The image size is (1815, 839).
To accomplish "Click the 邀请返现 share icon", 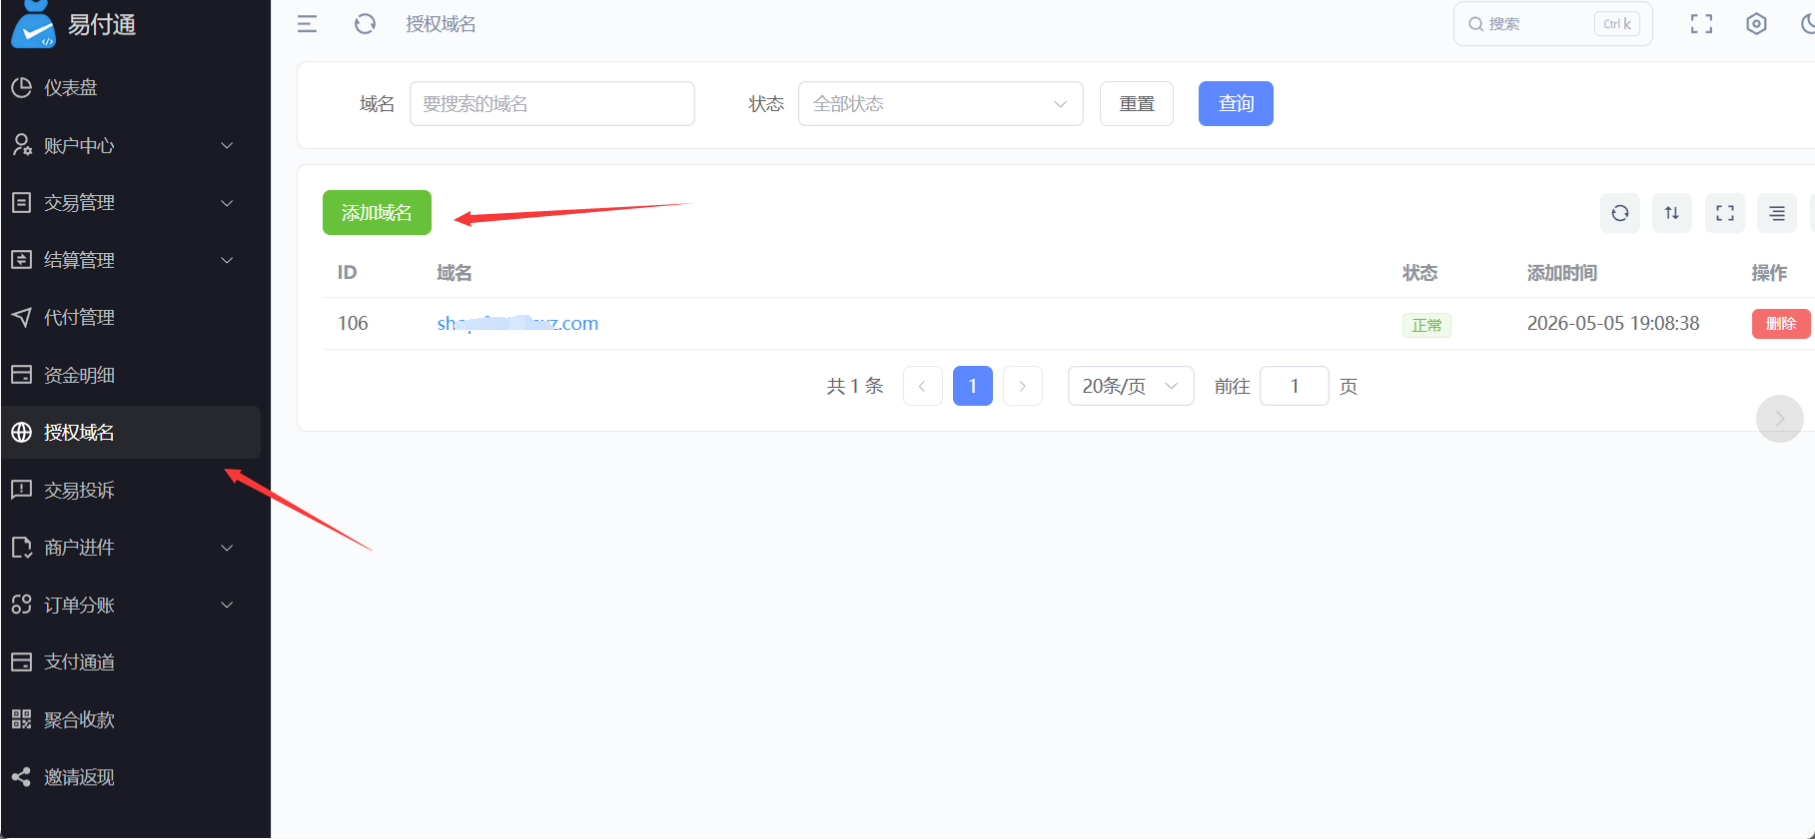I will 22,777.
